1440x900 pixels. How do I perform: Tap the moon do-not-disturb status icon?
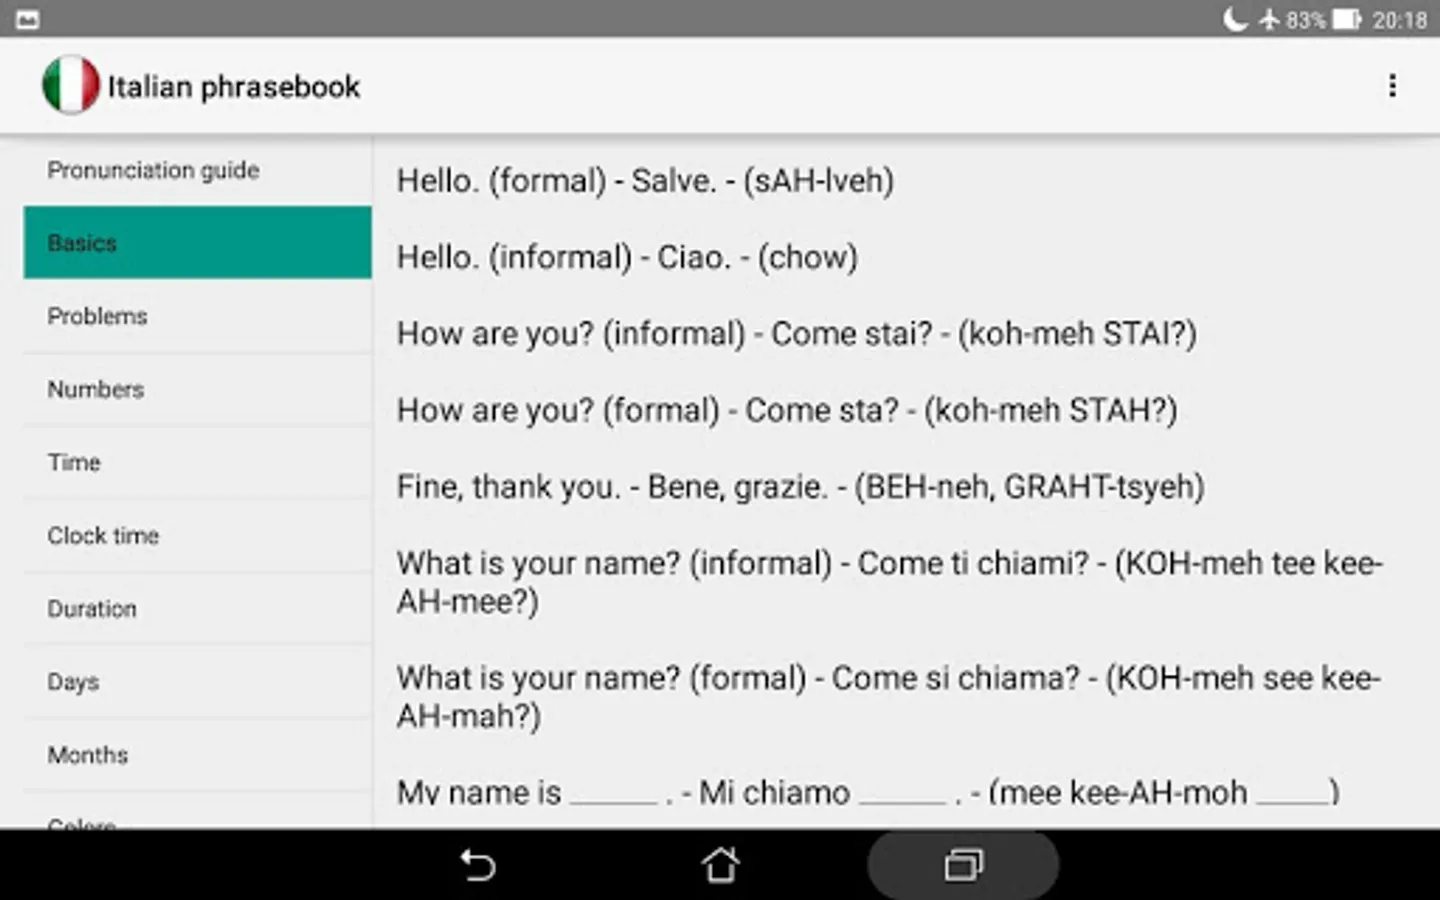tap(1236, 19)
